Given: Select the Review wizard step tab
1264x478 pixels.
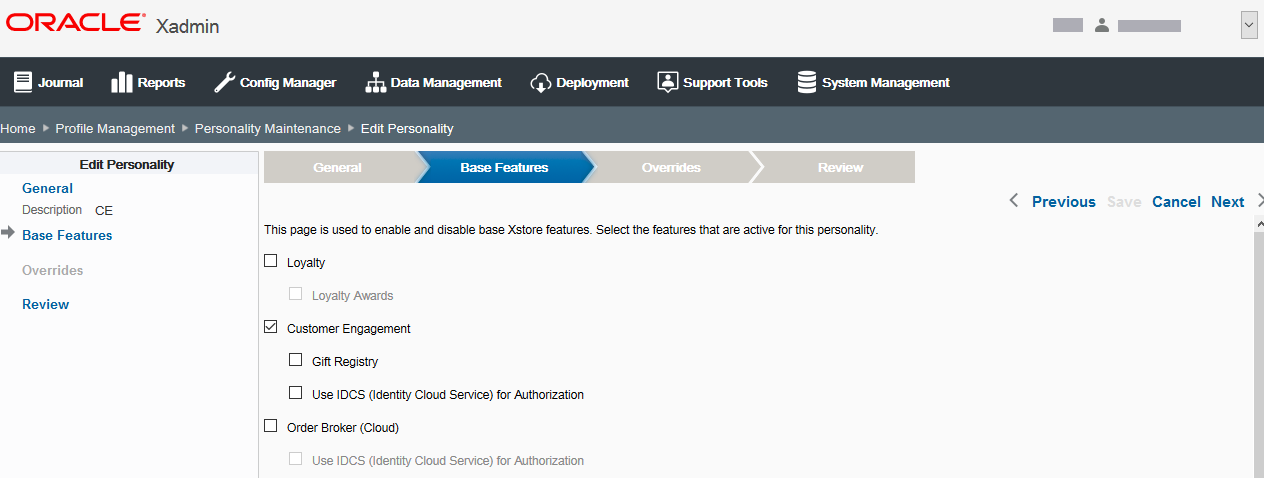Looking at the screenshot, I should coord(840,167).
